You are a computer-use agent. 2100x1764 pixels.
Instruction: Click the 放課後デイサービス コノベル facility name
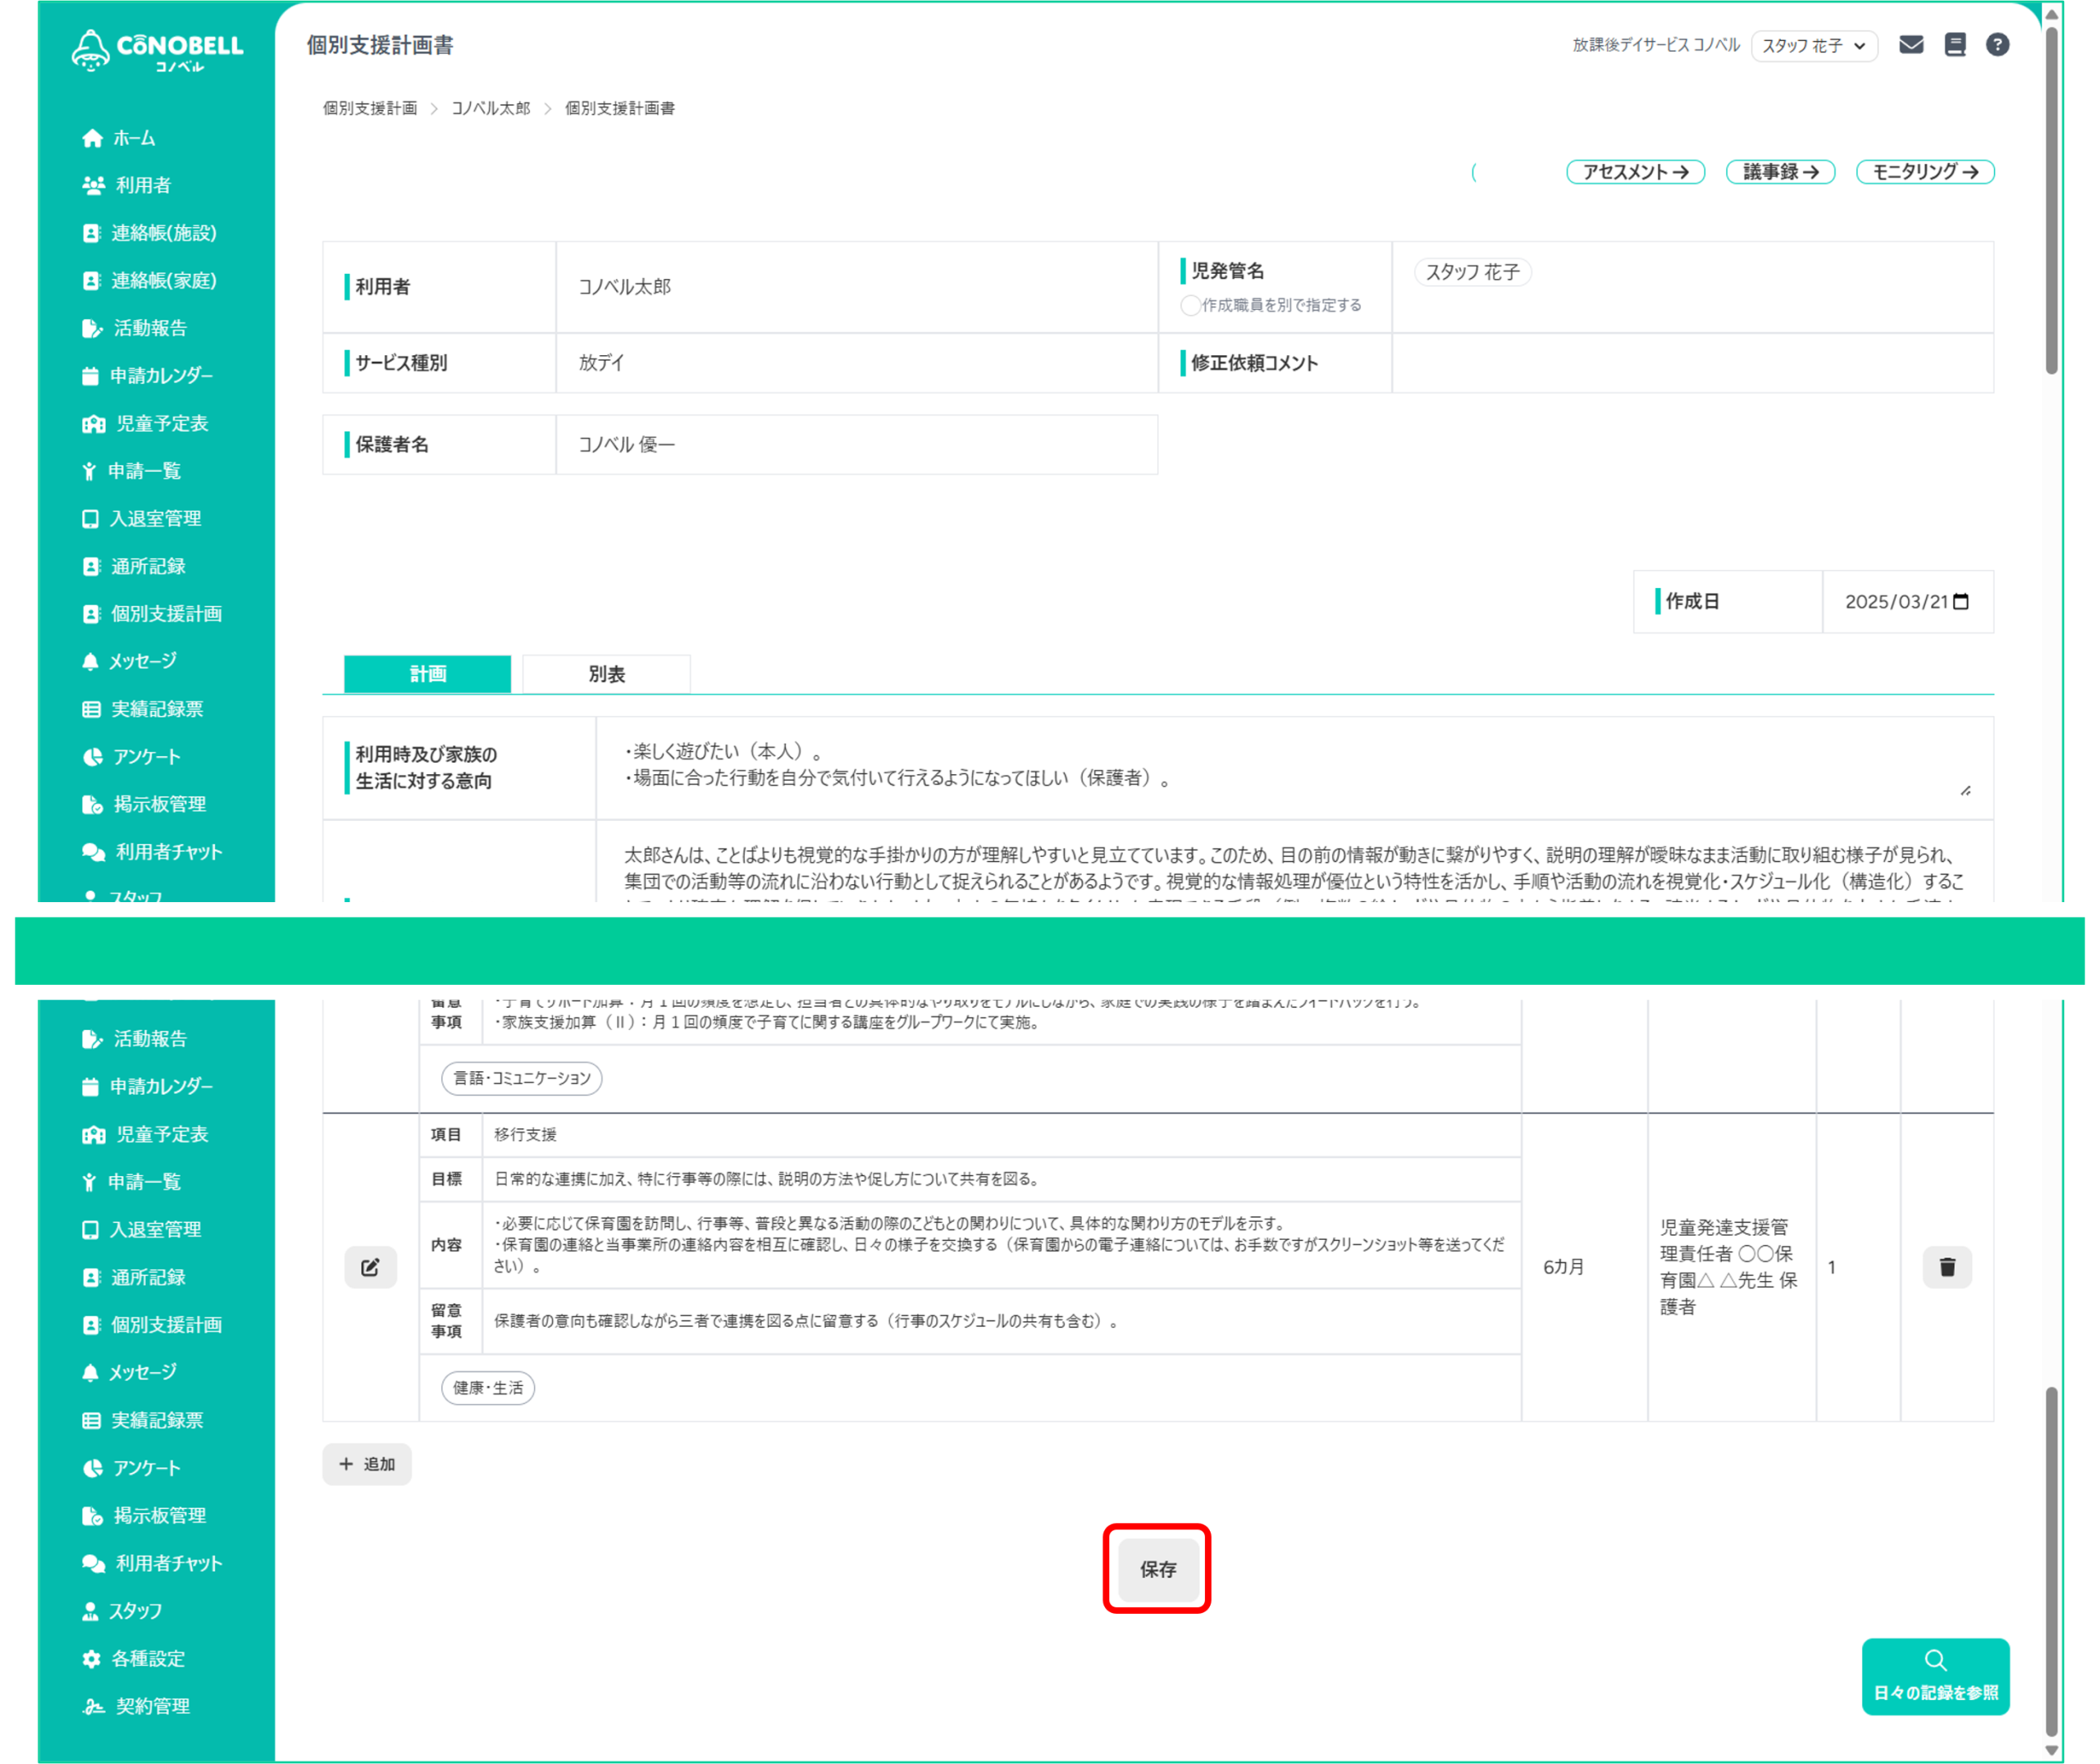tap(1656, 45)
